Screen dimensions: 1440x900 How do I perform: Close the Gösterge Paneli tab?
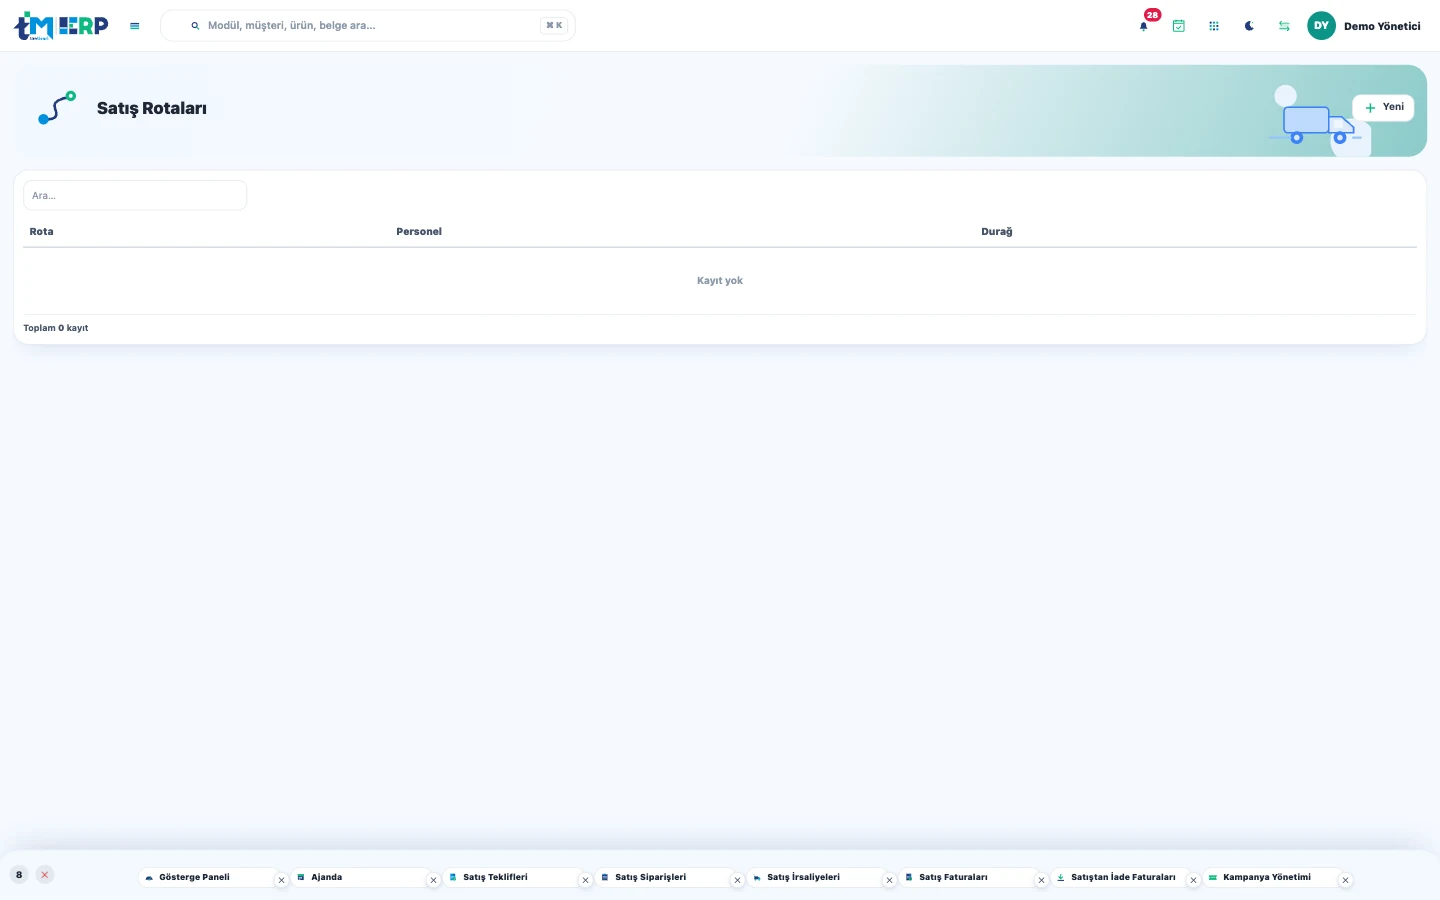coord(282,881)
